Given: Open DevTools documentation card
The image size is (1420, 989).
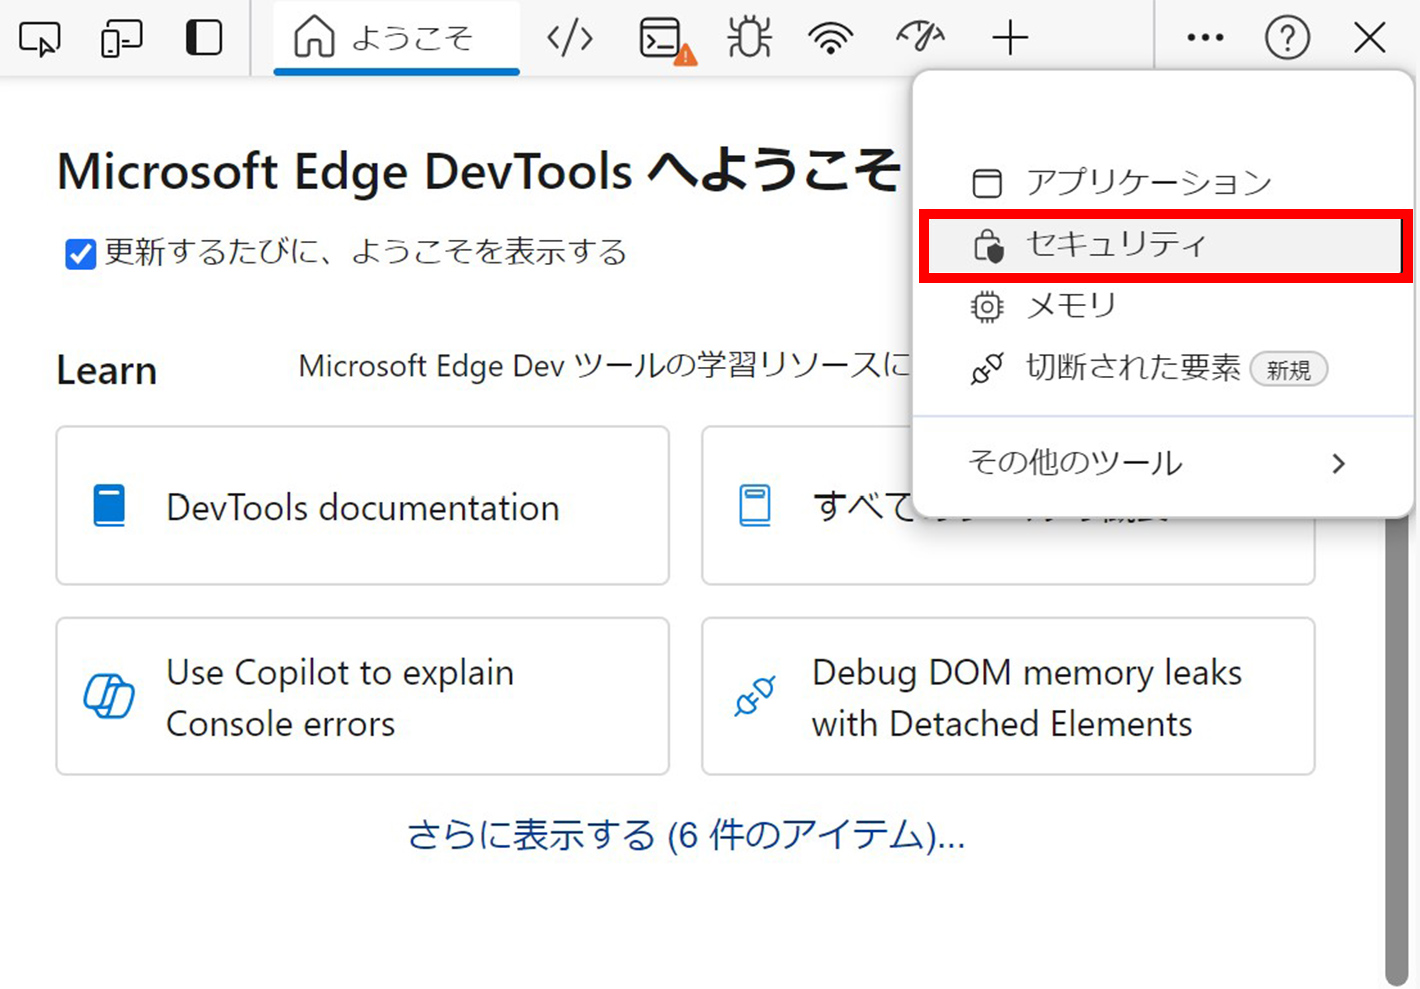Looking at the screenshot, I should 362,506.
